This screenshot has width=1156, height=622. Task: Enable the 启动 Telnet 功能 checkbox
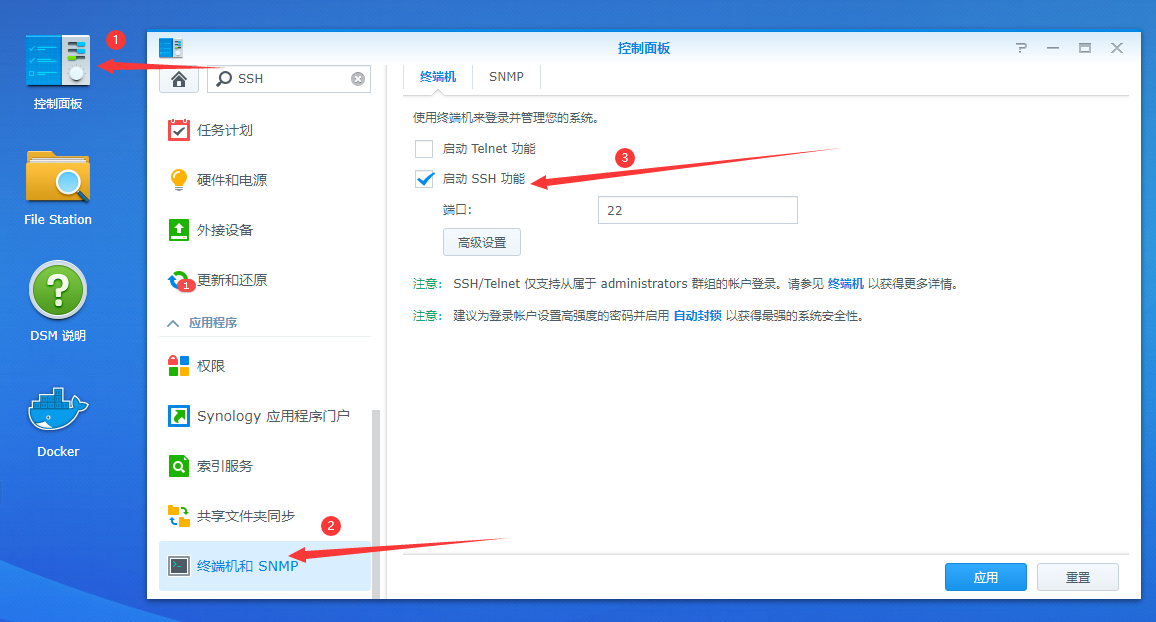click(x=424, y=149)
